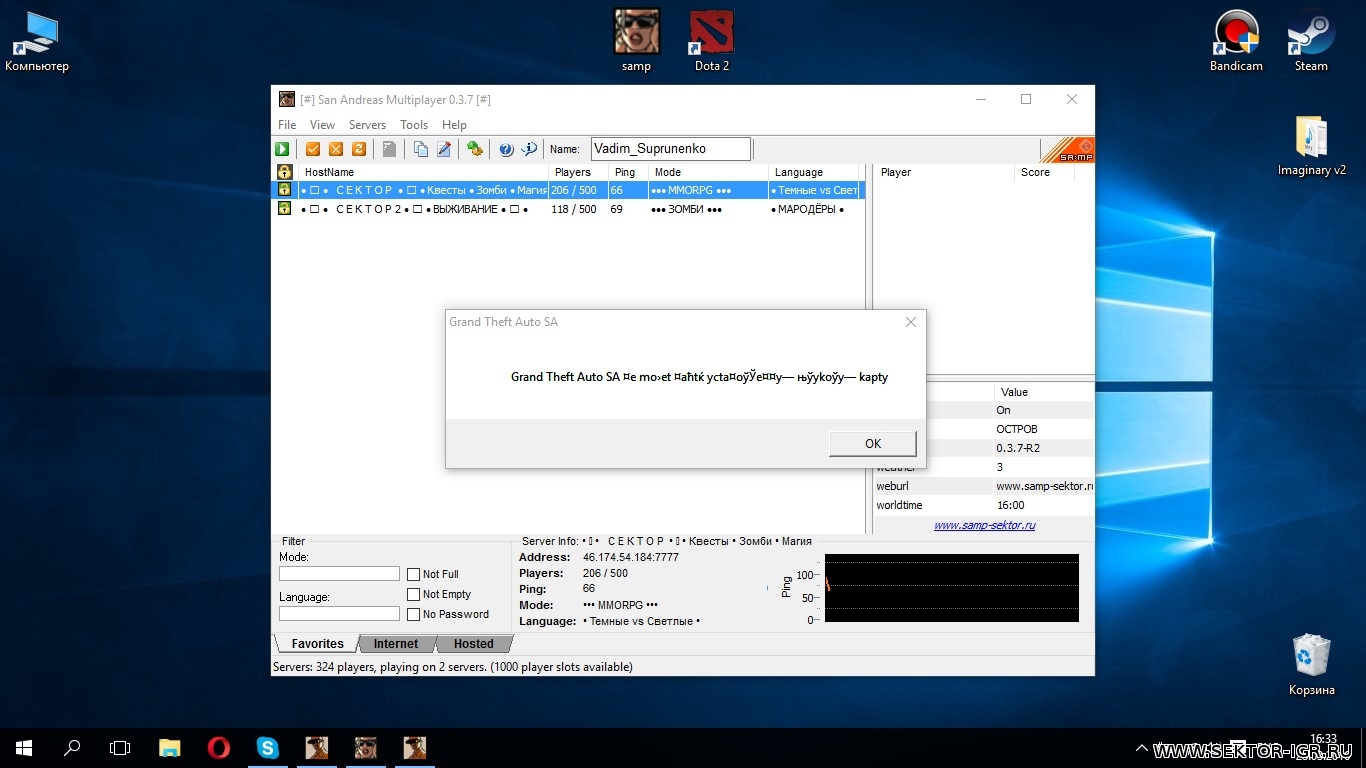Screen dimensions: 1366x768
Task: Click the lock icon column header
Action: 285,172
